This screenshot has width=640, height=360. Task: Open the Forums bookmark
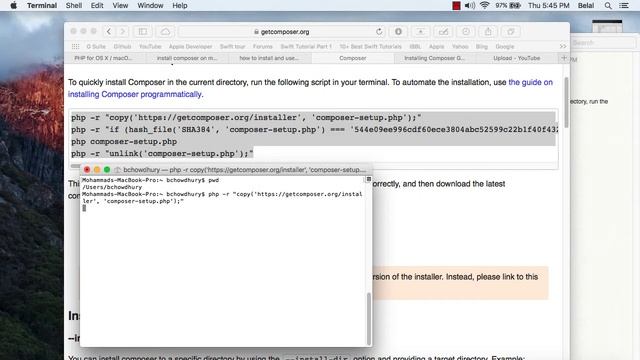tap(262, 47)
